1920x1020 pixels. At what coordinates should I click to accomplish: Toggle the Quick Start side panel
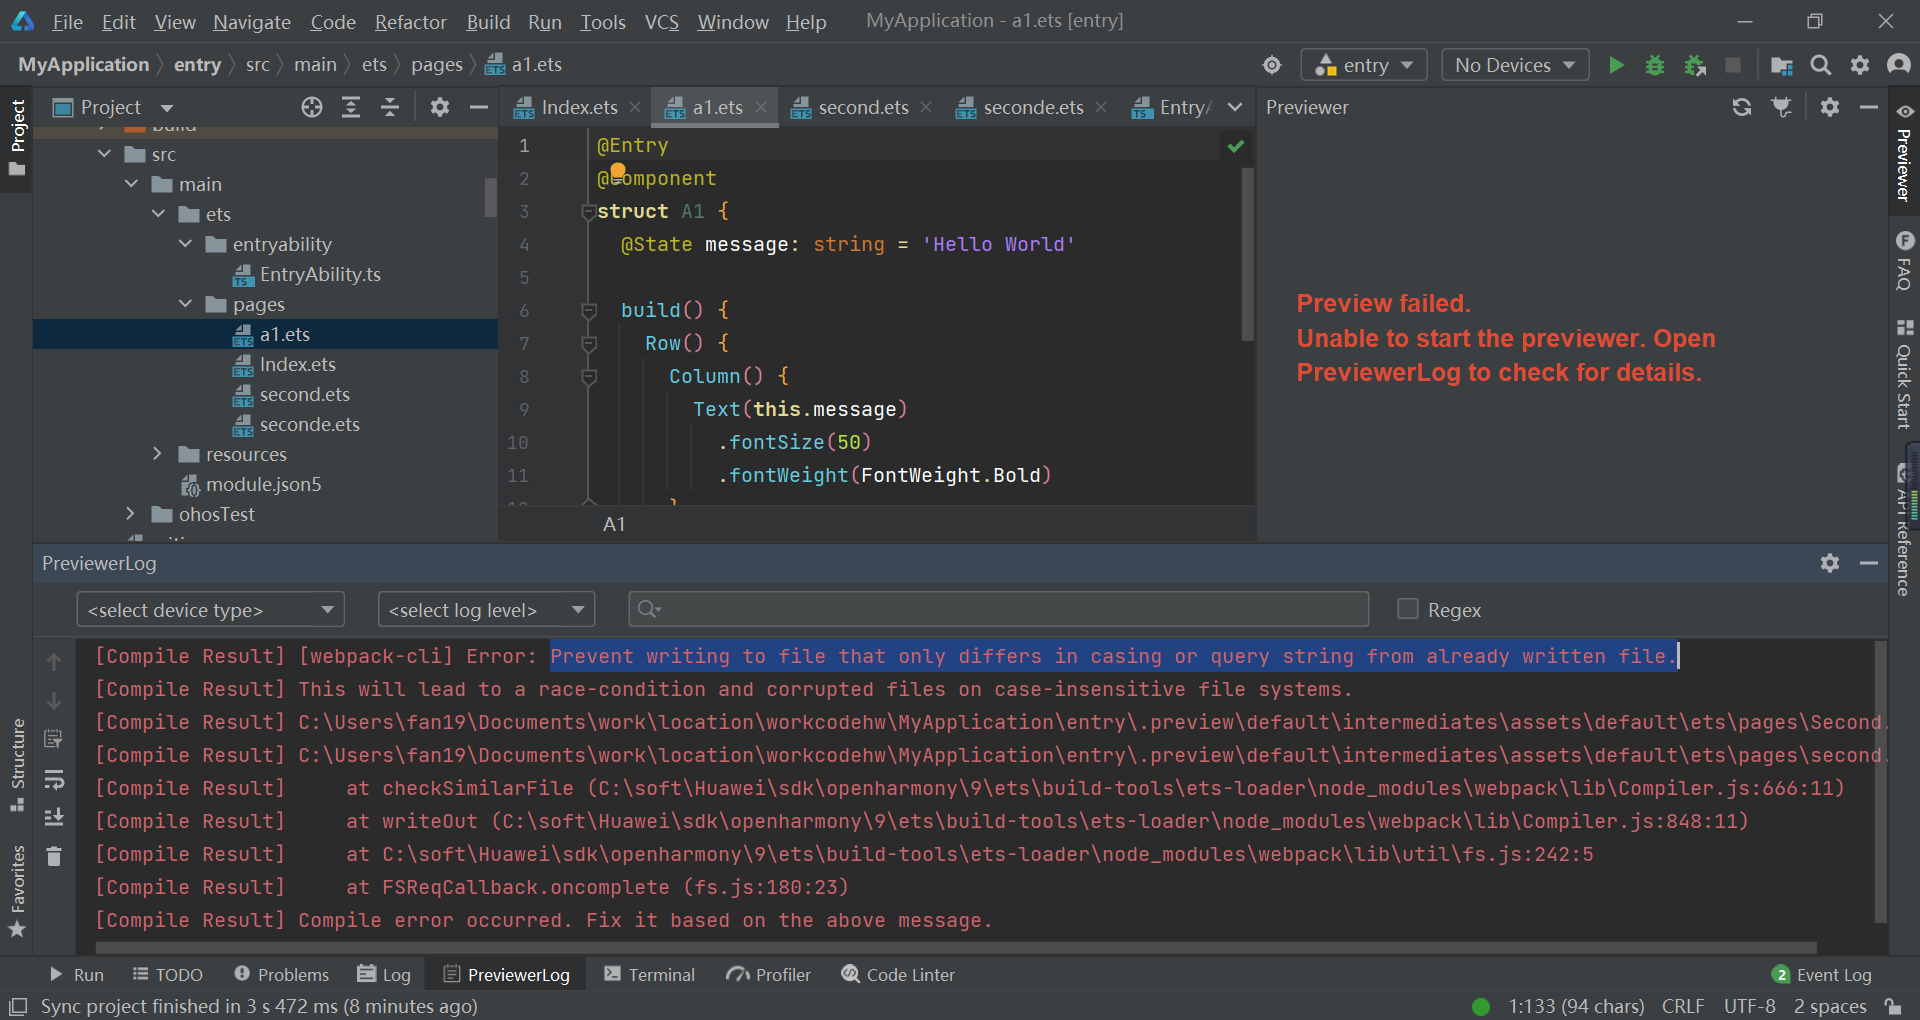(x=1904, y=374)
